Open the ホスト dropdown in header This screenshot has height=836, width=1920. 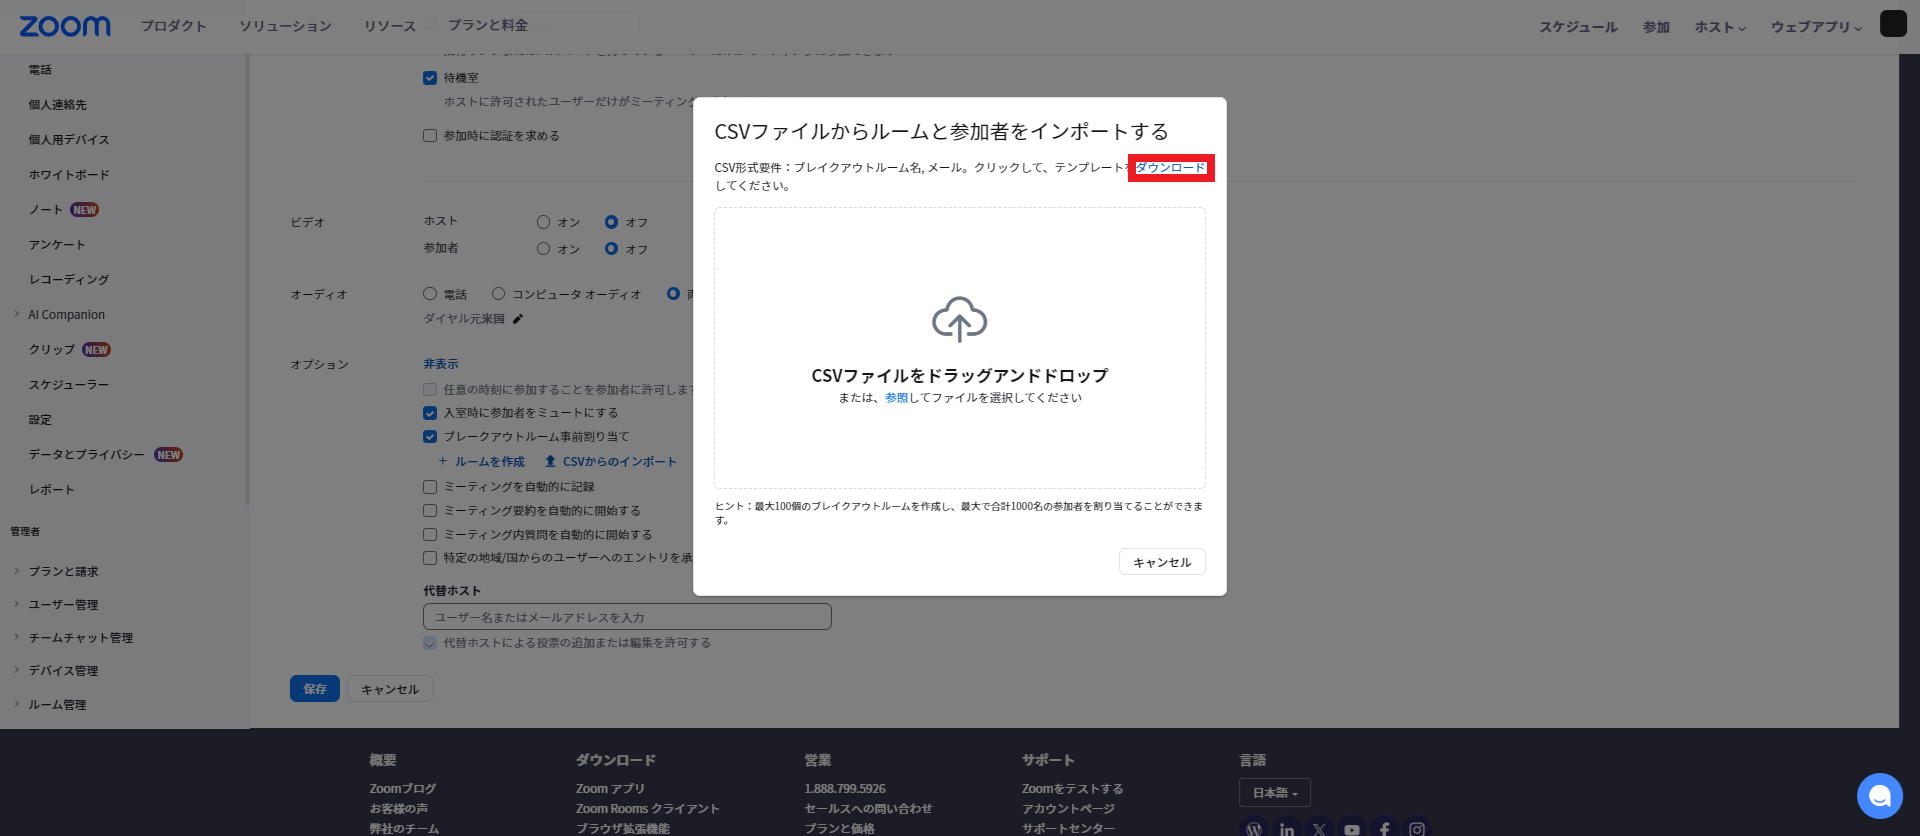pyautogui.click(x=1719, y=27)
